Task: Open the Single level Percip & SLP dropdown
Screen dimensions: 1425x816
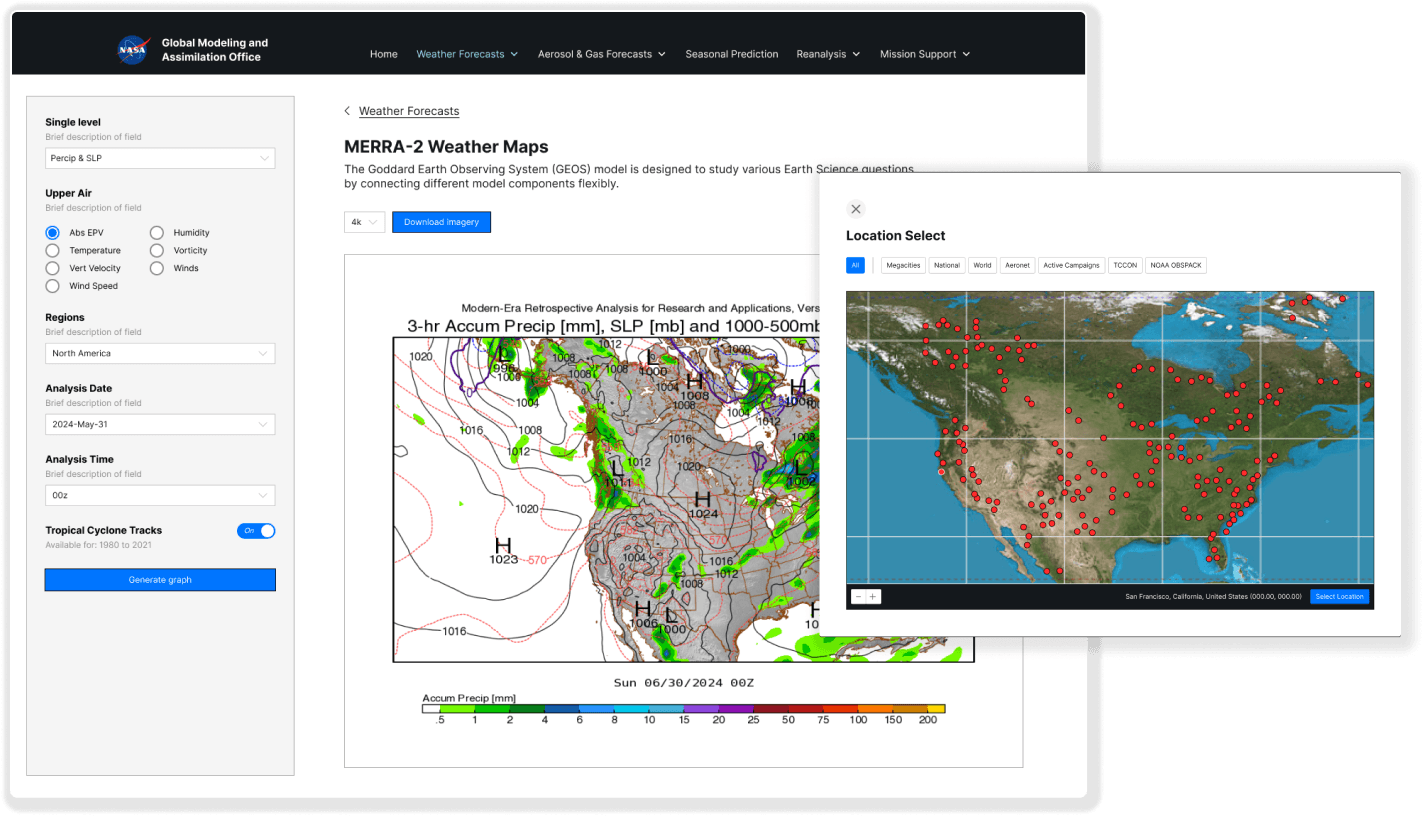Action: 160,158
